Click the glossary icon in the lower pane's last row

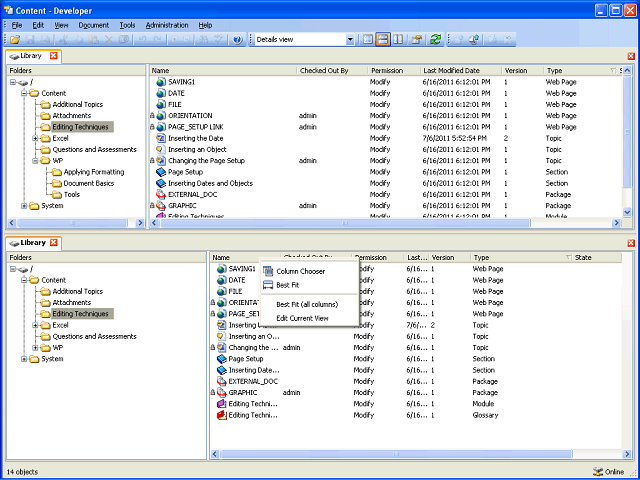222,415
